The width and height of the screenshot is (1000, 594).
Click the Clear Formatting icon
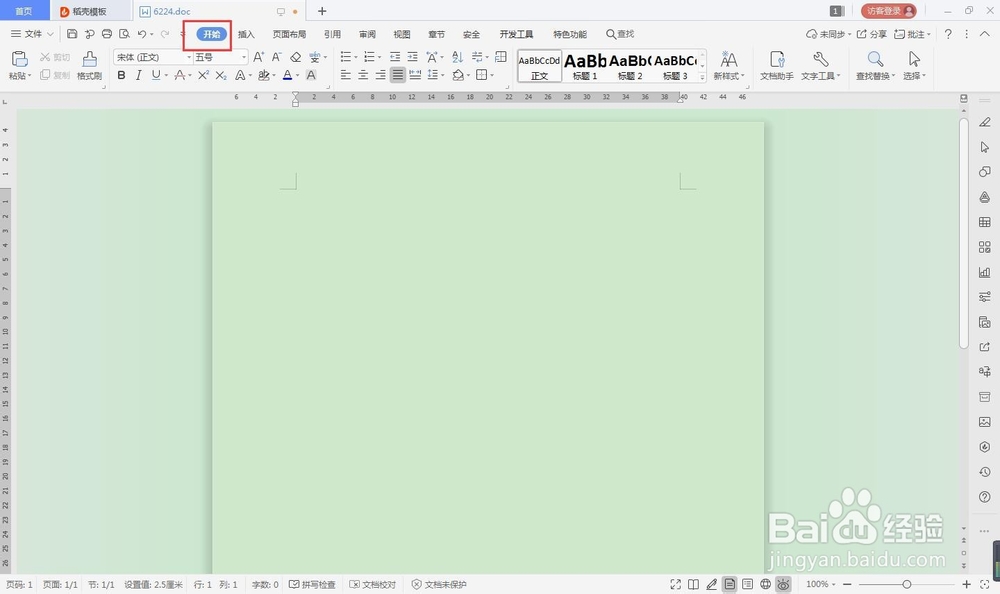point(296,57)
